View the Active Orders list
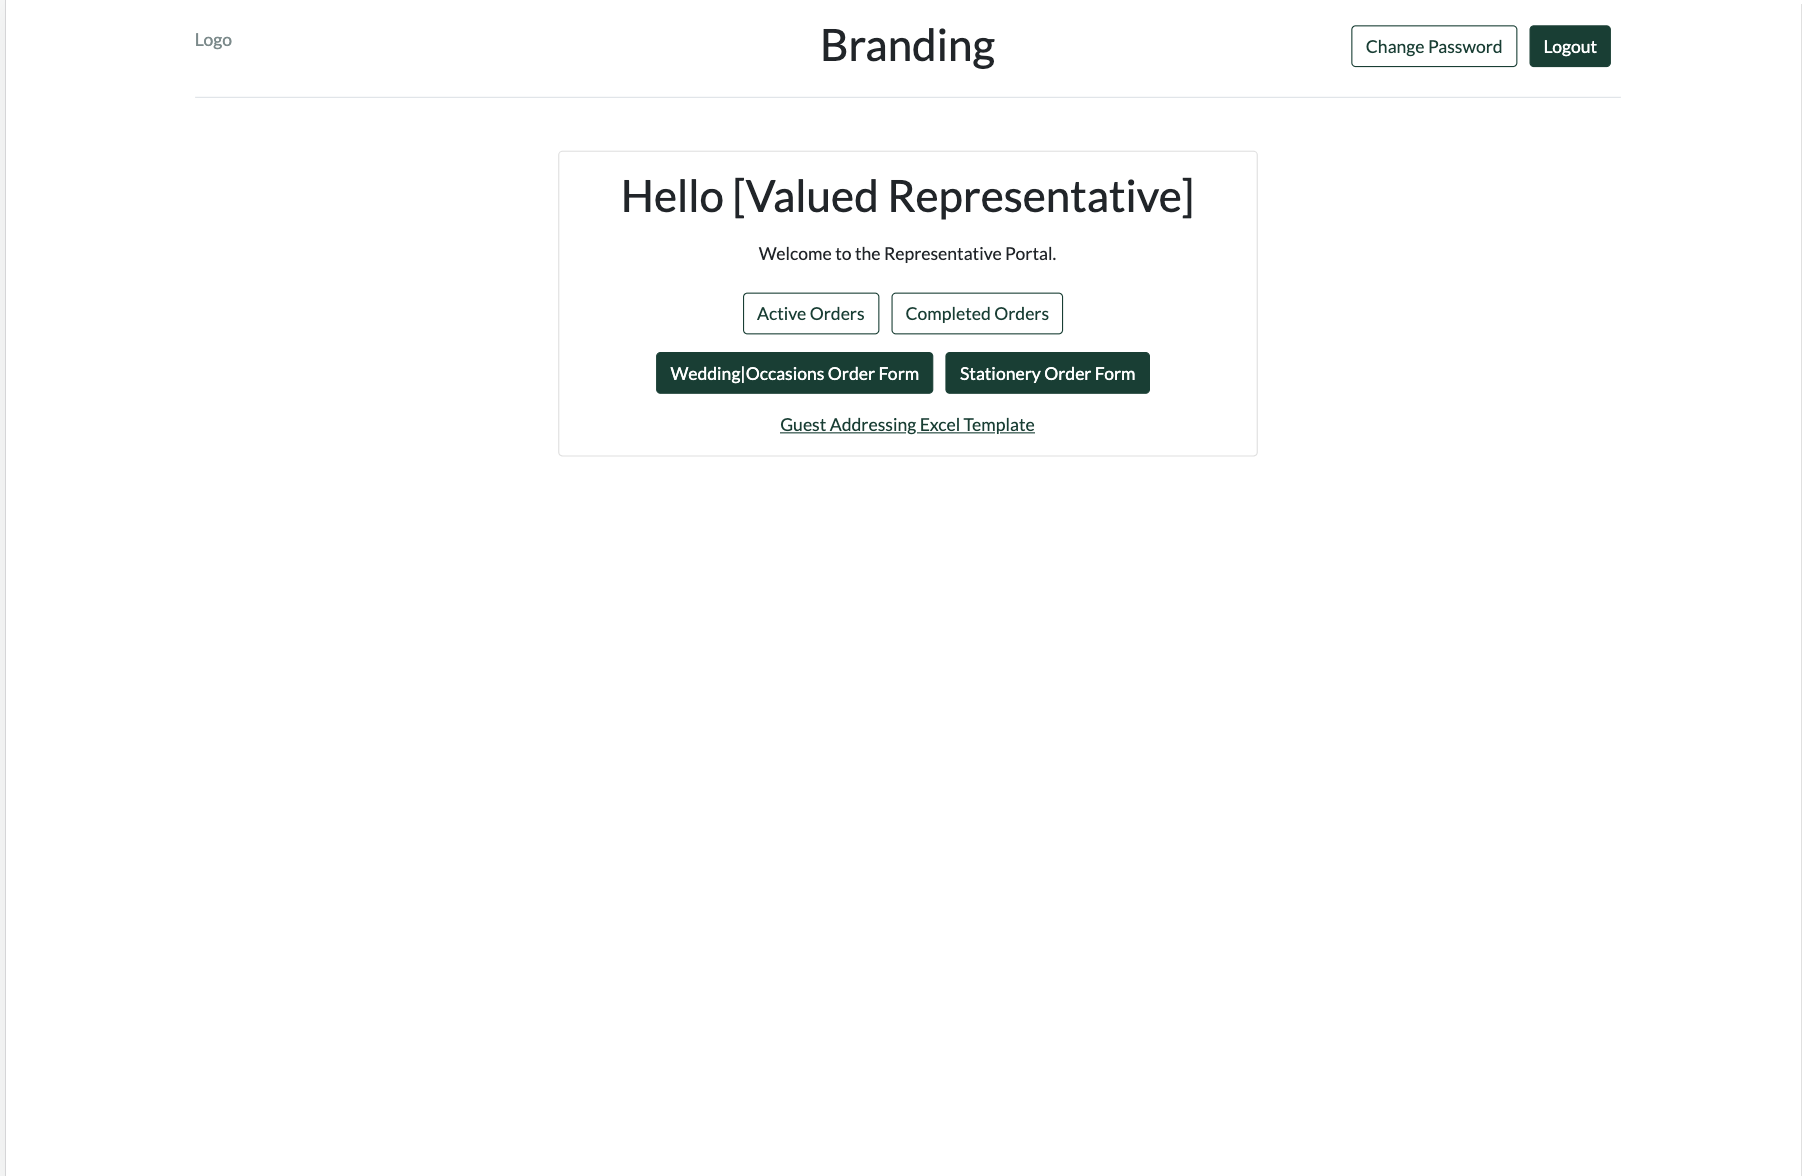 (x=810, y=314)
